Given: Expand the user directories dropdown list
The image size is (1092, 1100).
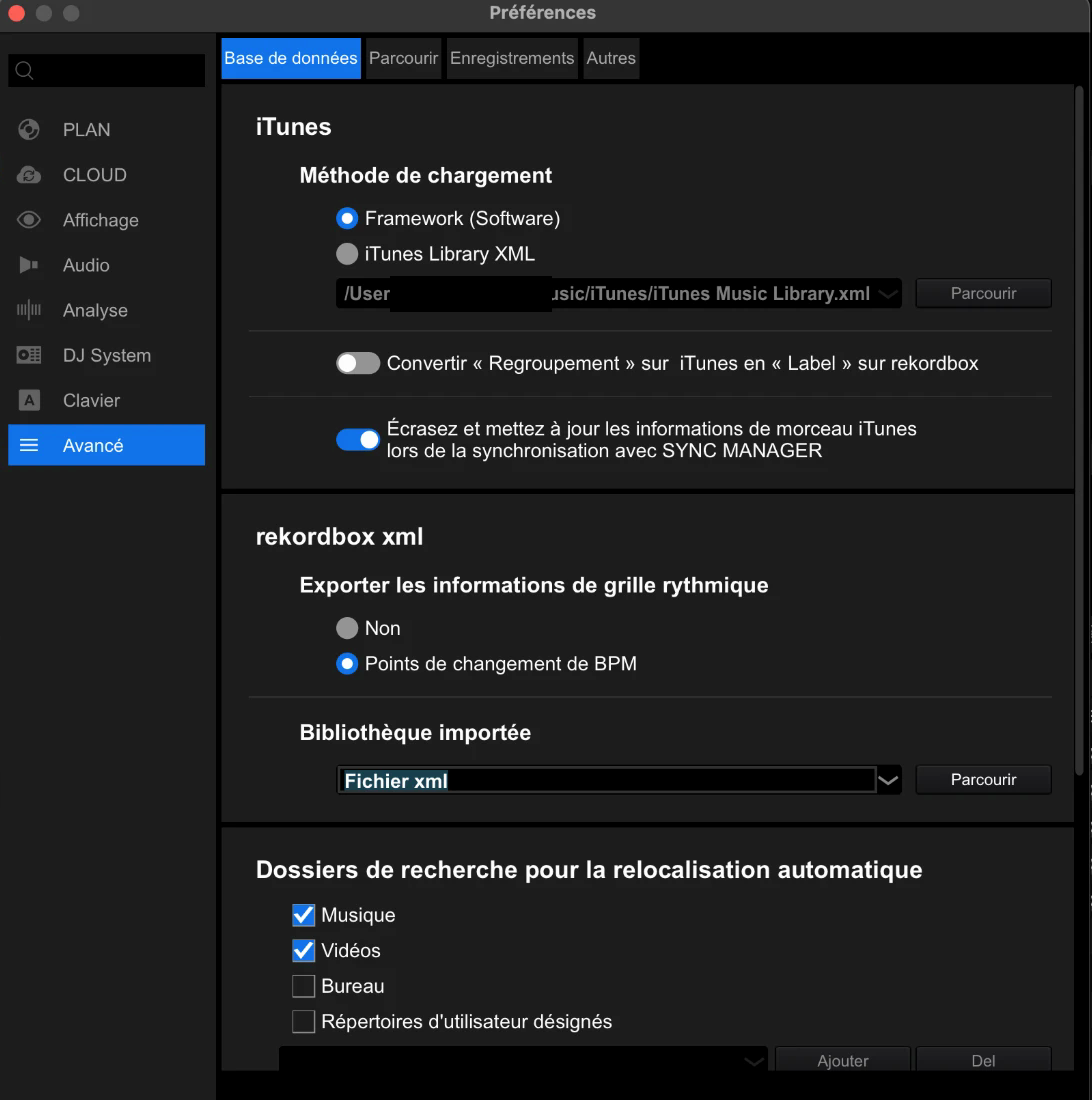Looking at the screenshot, I should (754, 1061).
